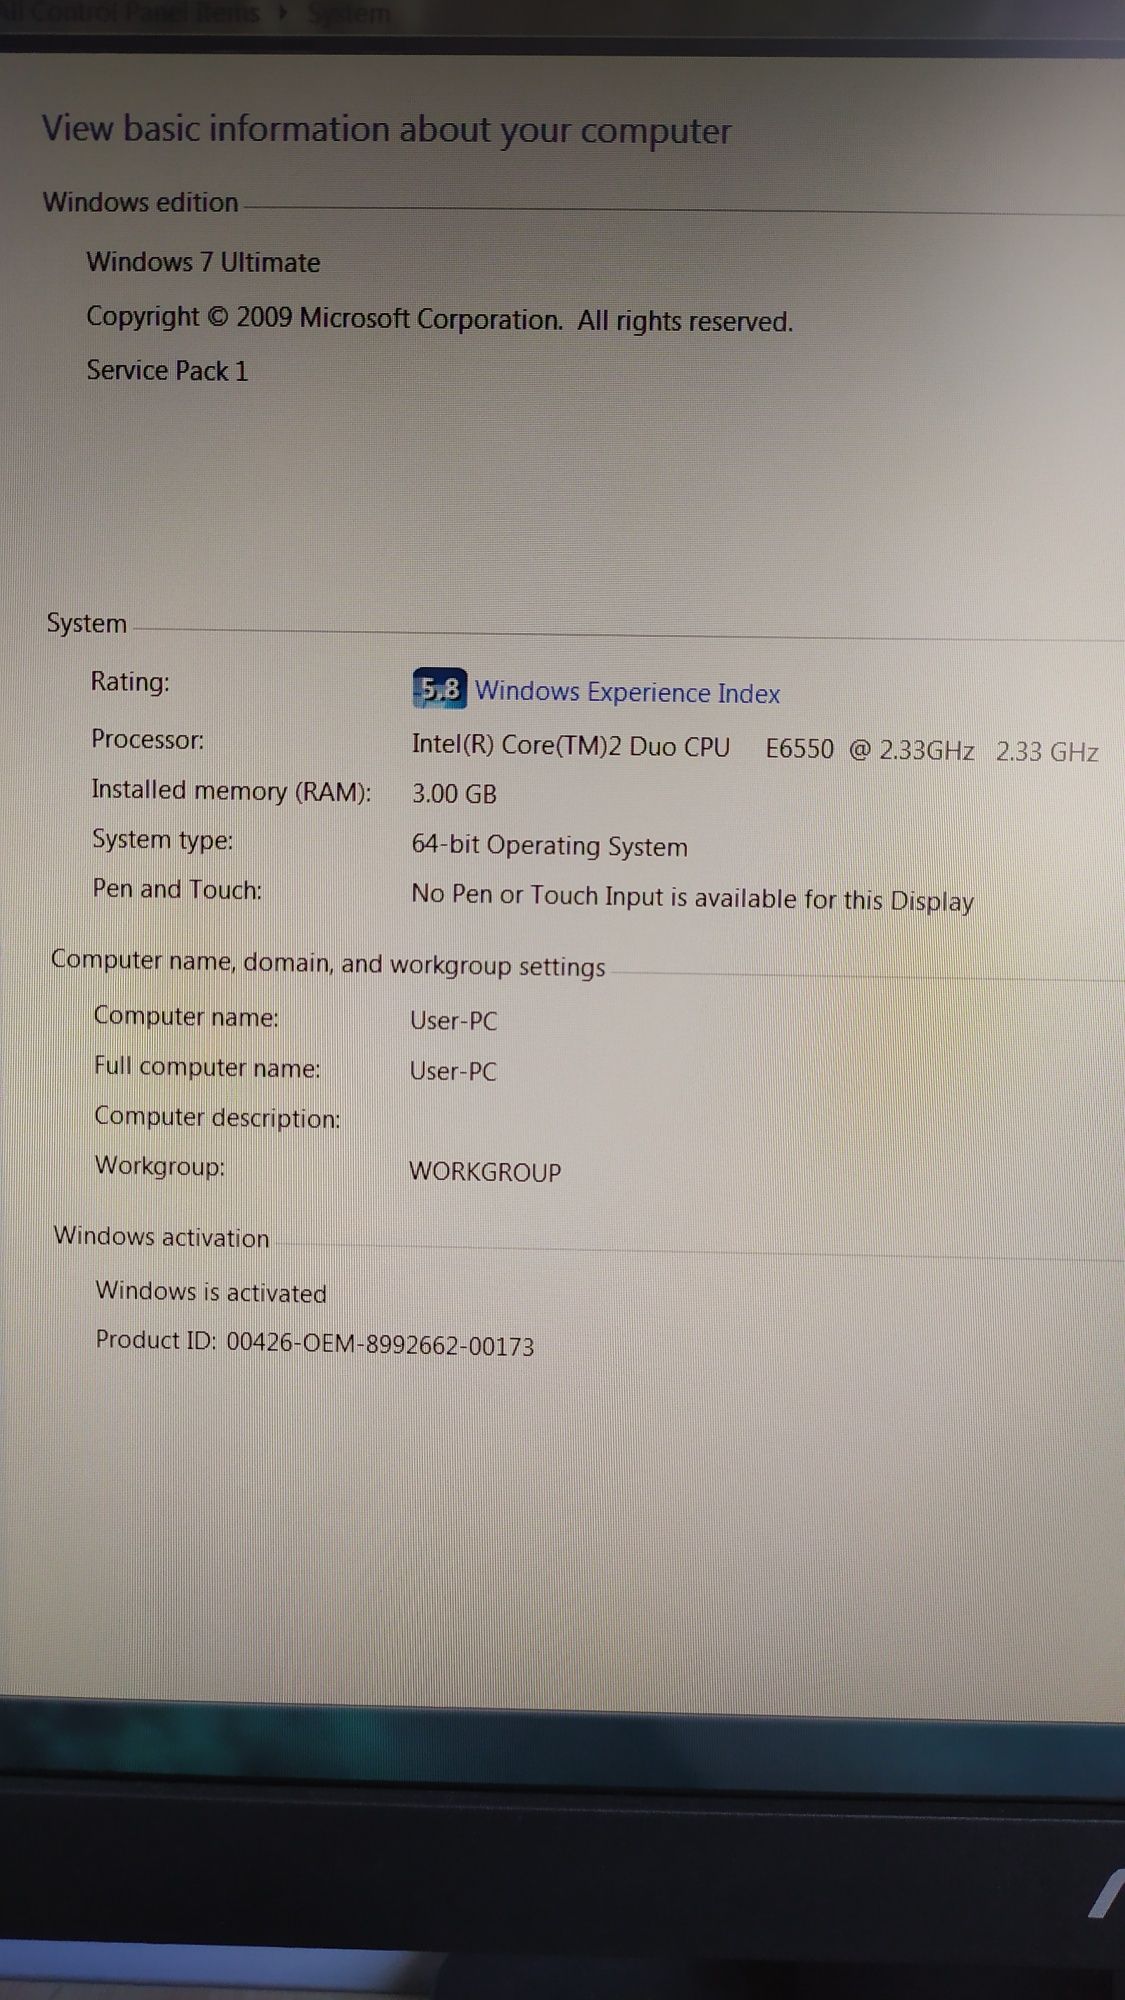Click the '64-bit Operating System' value
1125x2000 pixels.
coord(549,846)
